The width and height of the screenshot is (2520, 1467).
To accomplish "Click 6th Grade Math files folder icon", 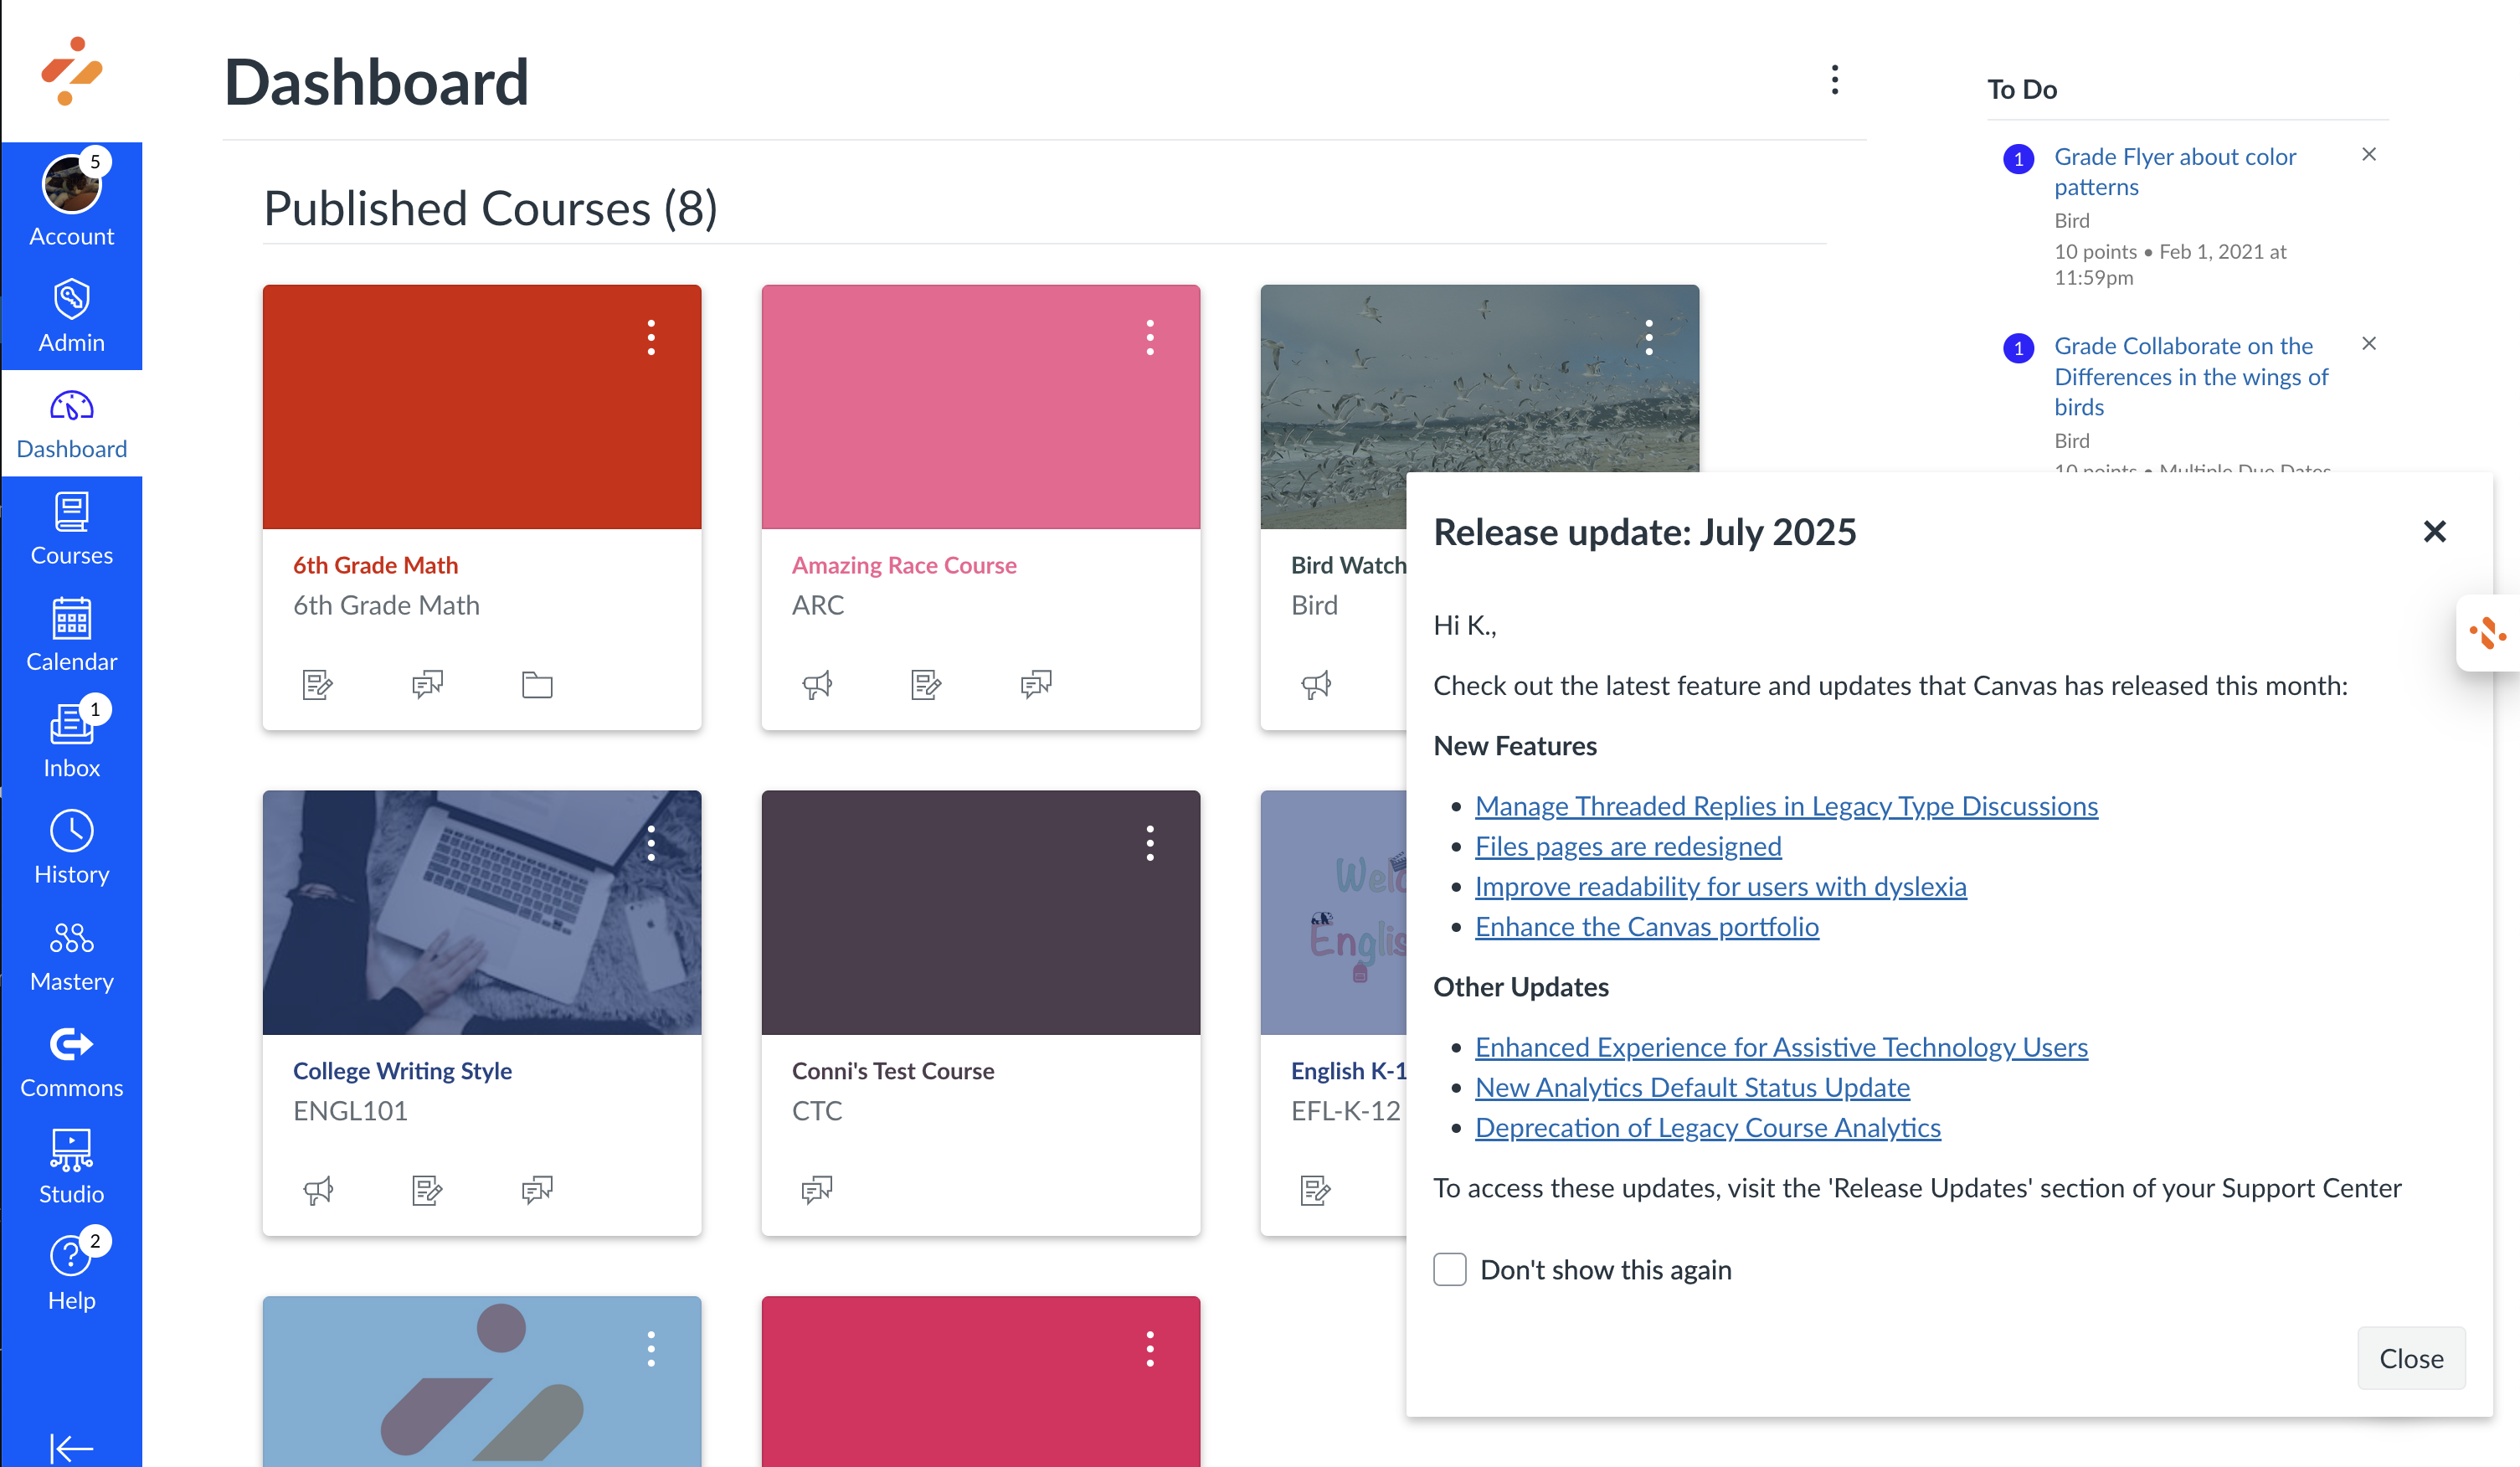I will [537, 685].
